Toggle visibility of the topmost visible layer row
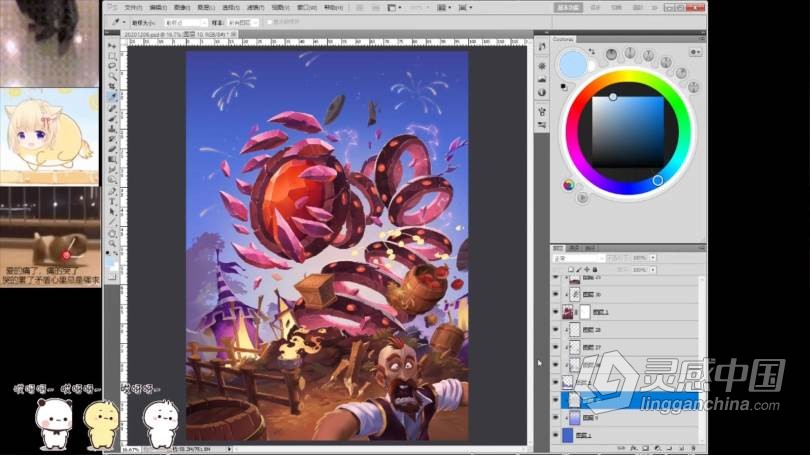The width and height of the screenshot is (810, 455). pyautogui.click(x=556, y=279)
